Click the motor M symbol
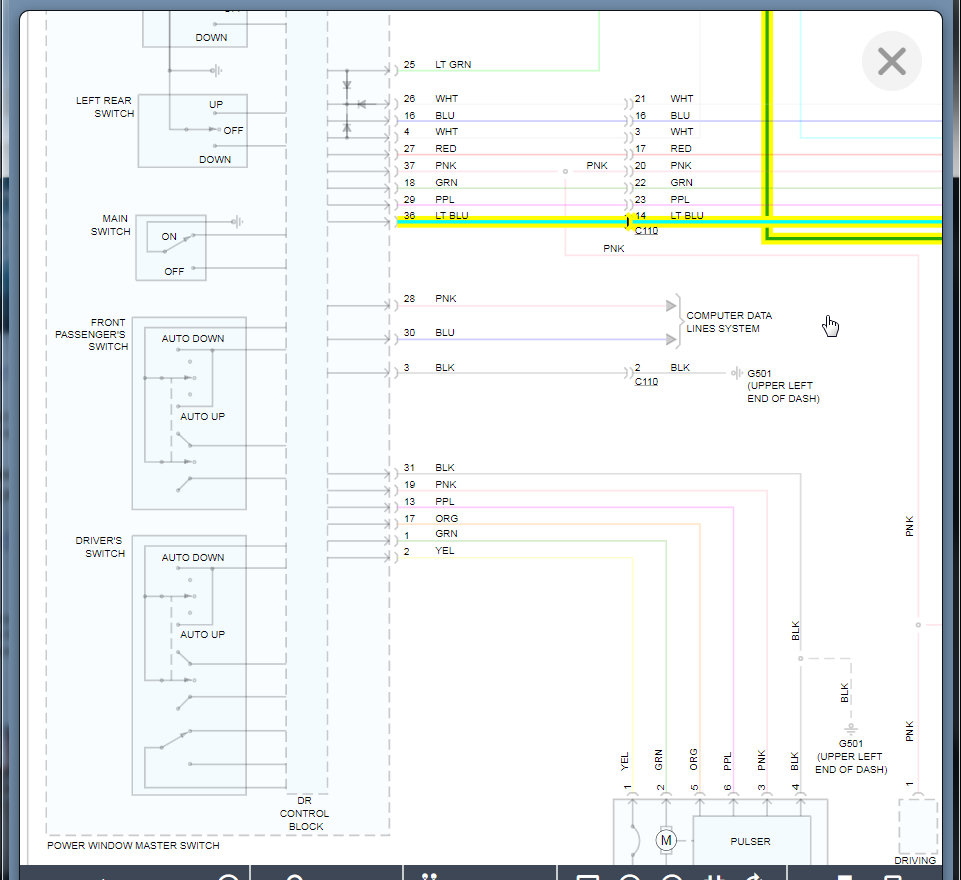 point(666,840)
